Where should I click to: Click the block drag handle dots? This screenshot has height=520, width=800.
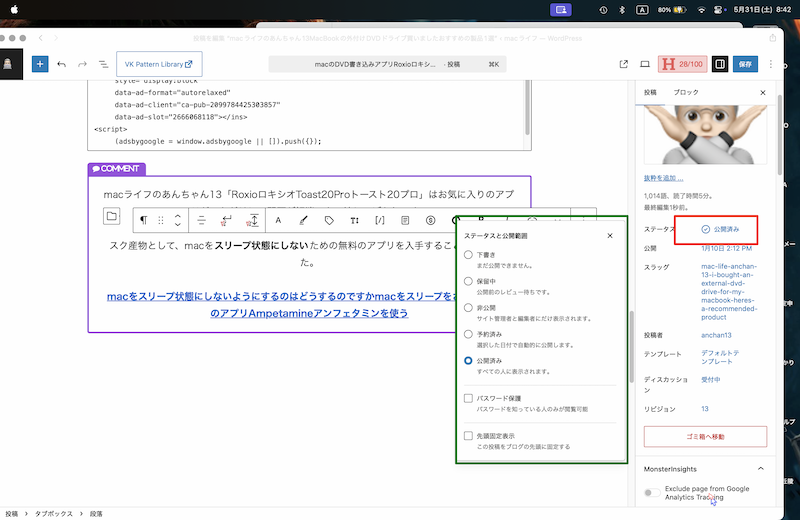point(161,220)
